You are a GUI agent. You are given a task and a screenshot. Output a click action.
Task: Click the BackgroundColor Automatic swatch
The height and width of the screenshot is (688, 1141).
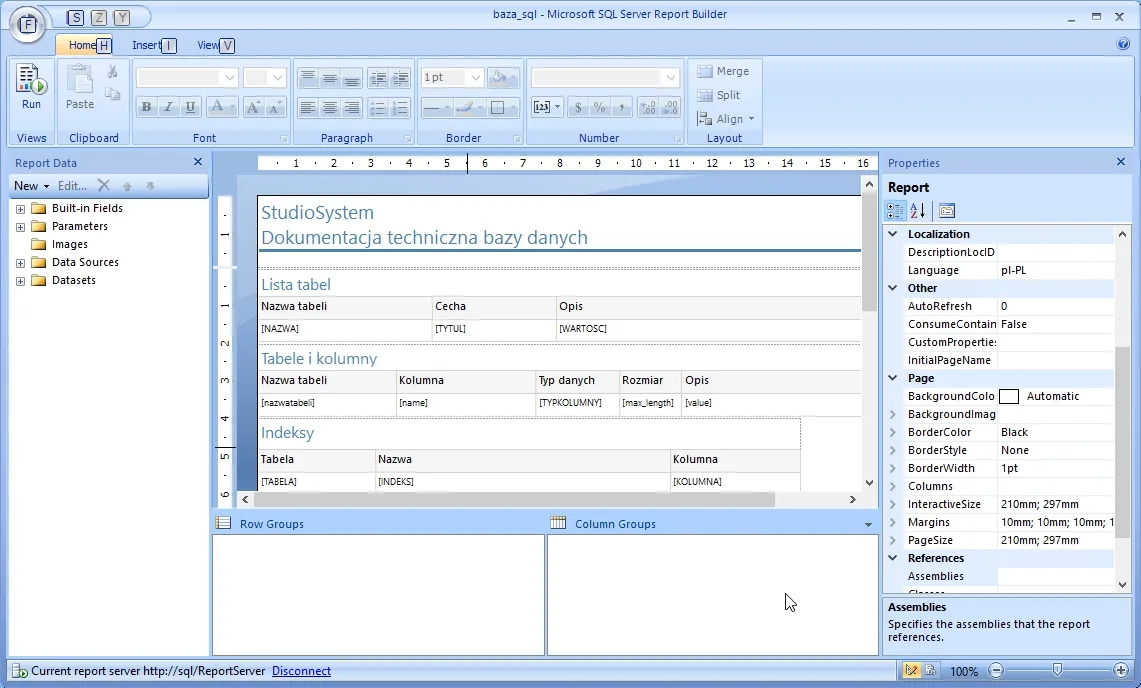point(1009,396)
